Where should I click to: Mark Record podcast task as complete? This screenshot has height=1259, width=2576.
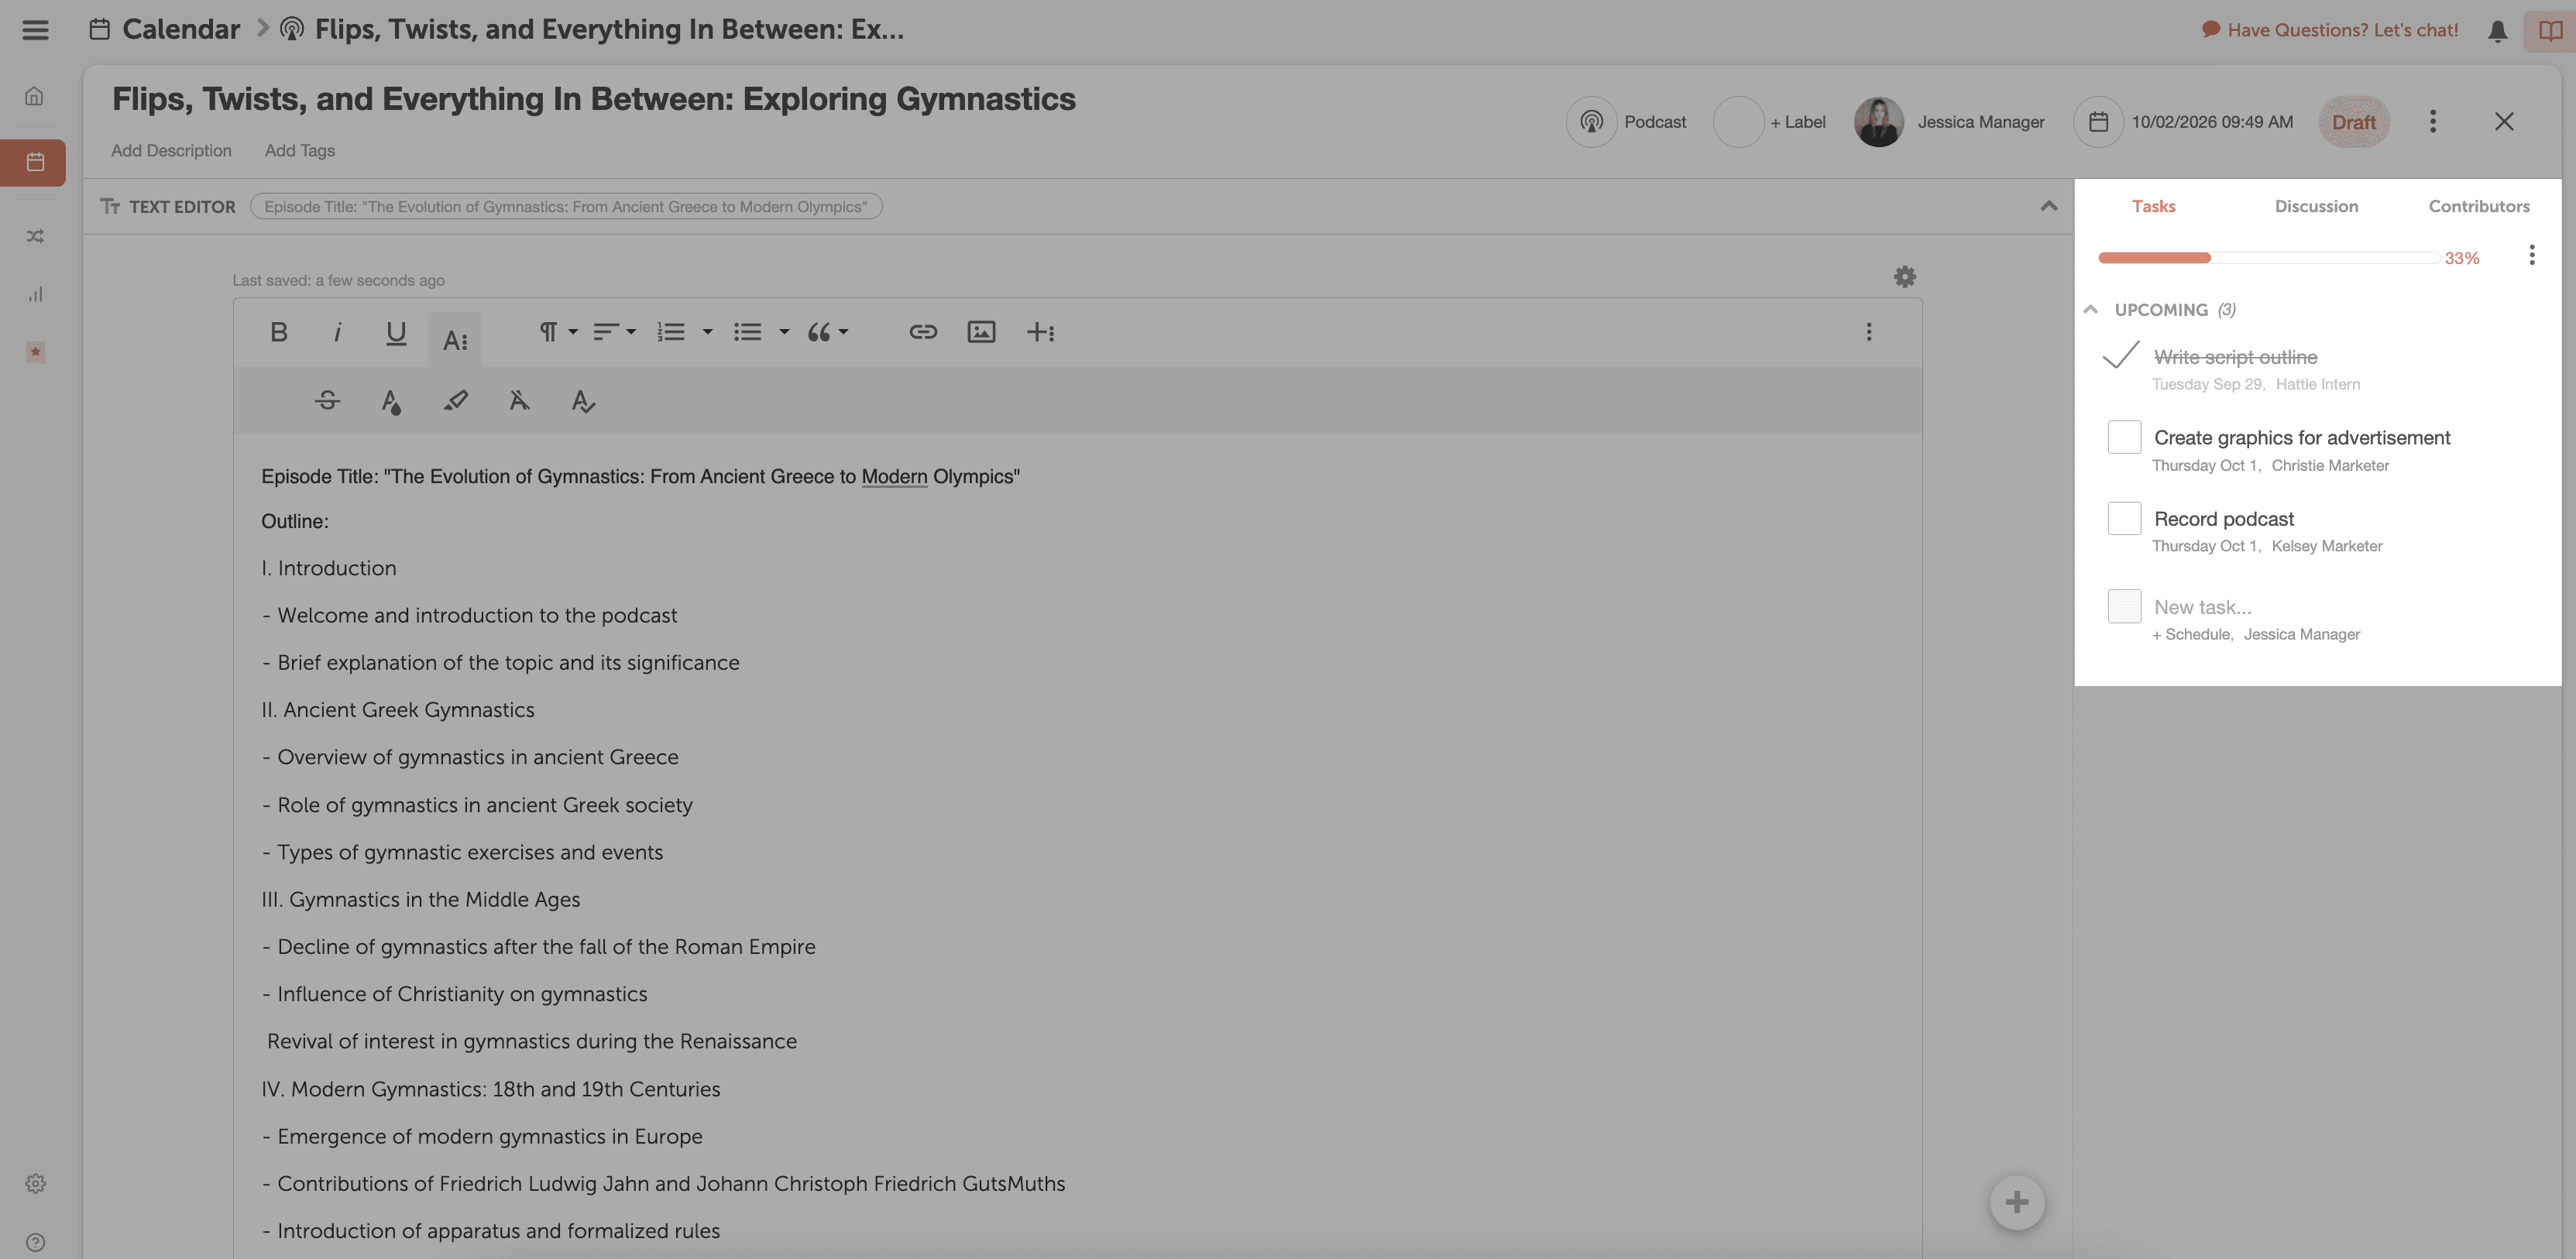2123,519
